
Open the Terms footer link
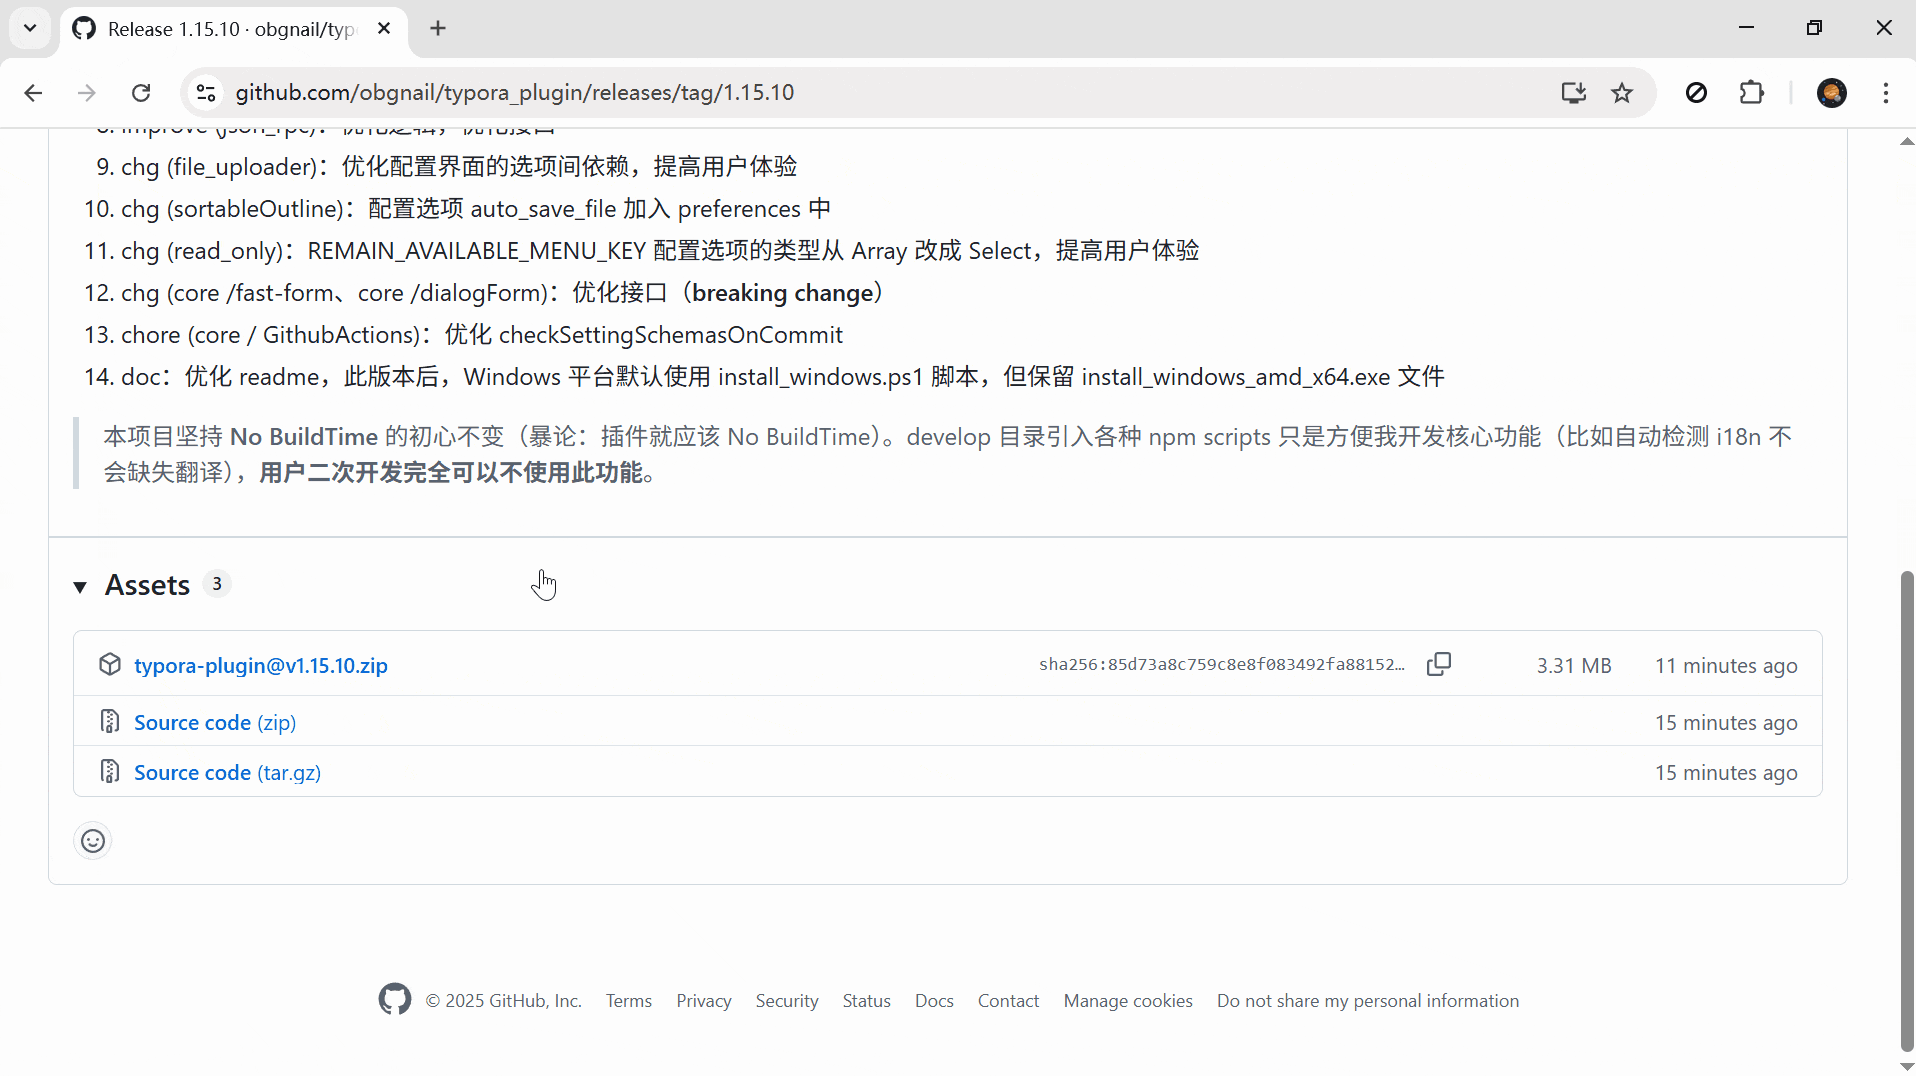tap(629, 1000)
